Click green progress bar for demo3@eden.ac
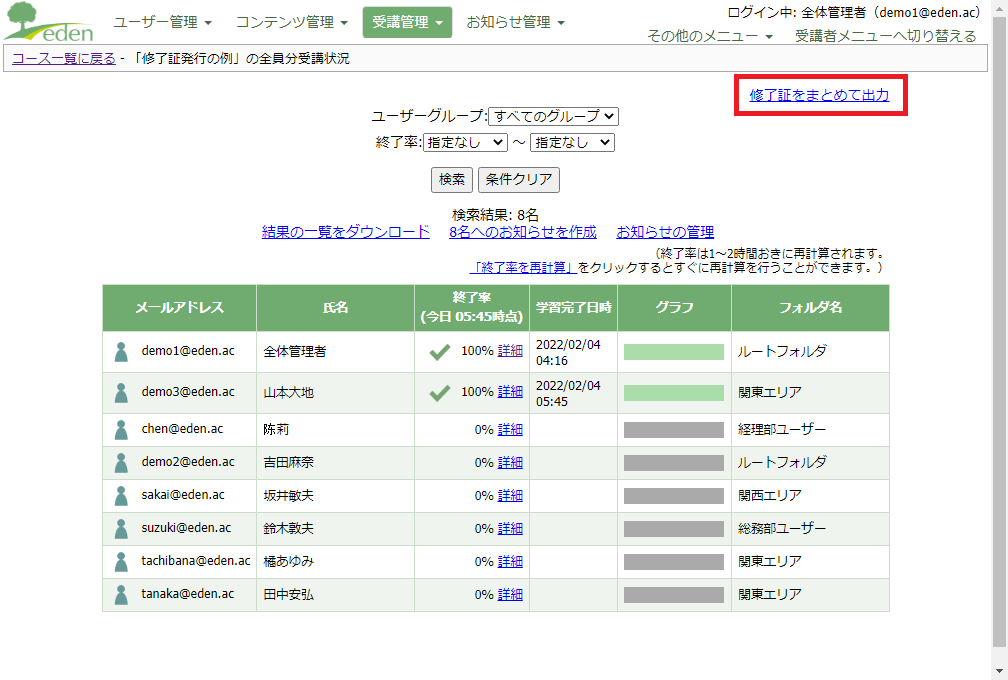 point(673,393)
